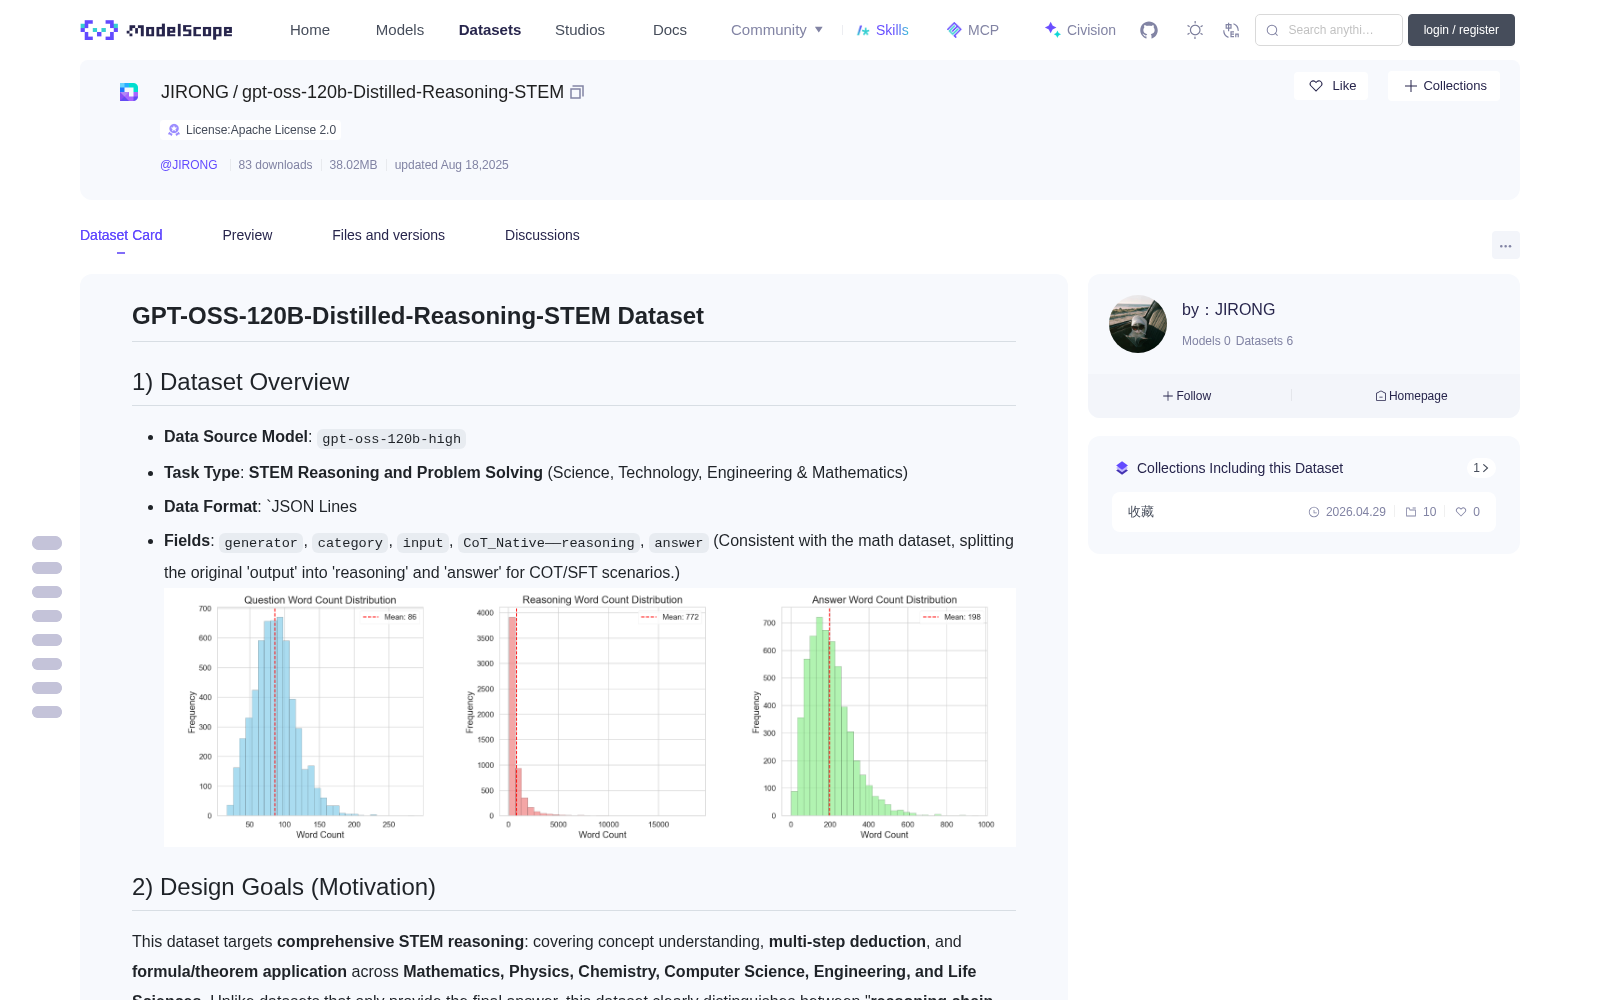Open the Datasets nav item
This screenshot has width=1600, height=1000.
tap(490, 30)
